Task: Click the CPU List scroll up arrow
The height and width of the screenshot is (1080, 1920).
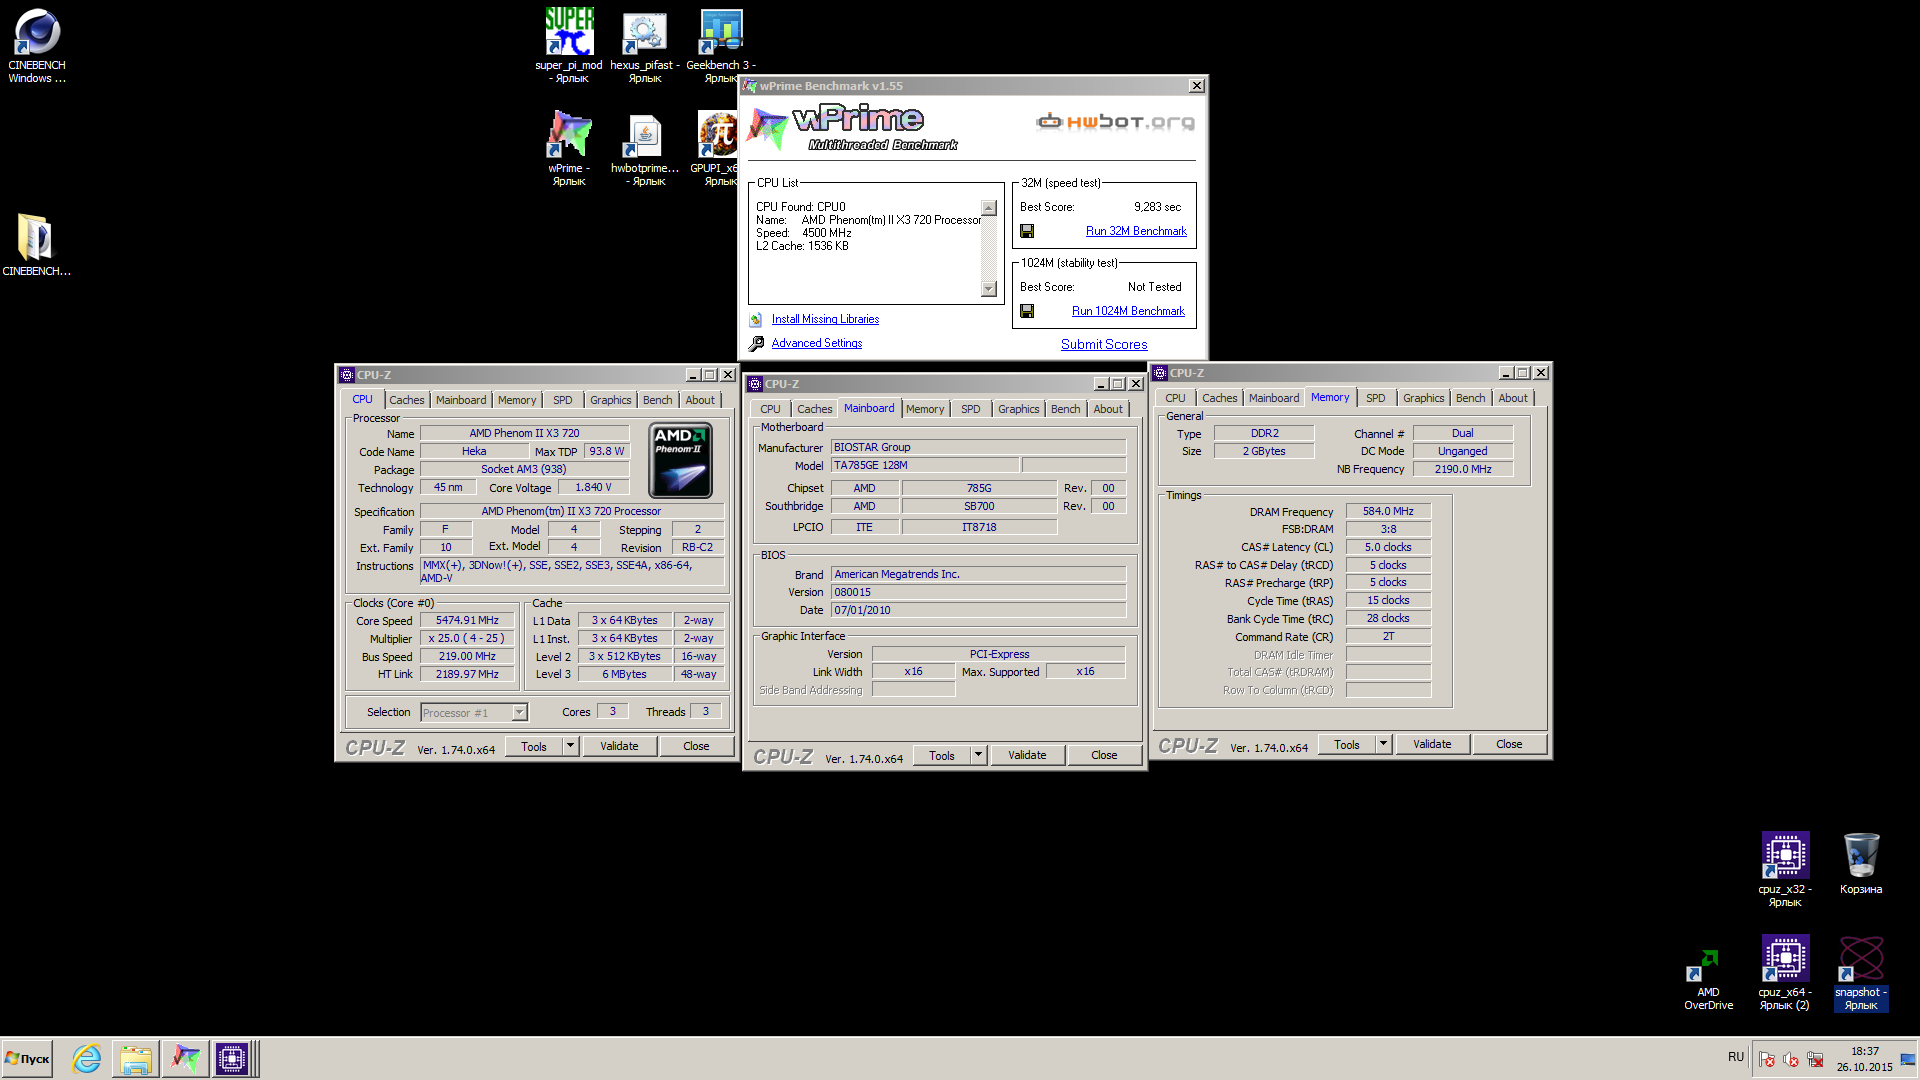Action: pos(989,208)
